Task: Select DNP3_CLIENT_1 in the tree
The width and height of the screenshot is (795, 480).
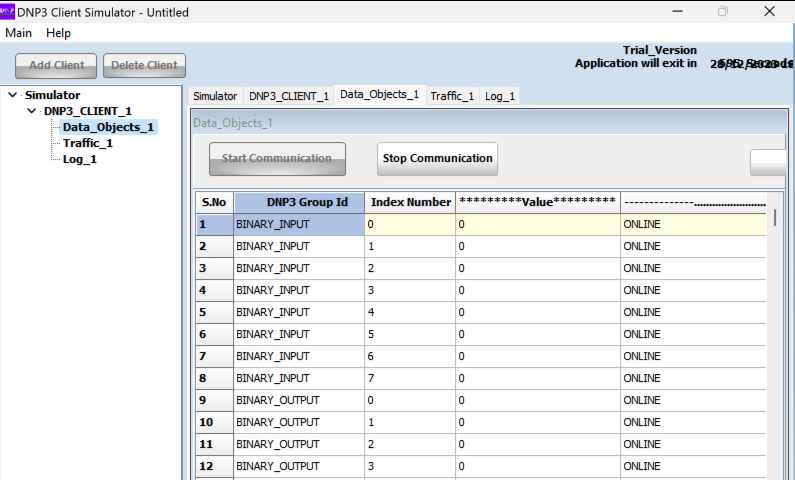Action: 88,111
